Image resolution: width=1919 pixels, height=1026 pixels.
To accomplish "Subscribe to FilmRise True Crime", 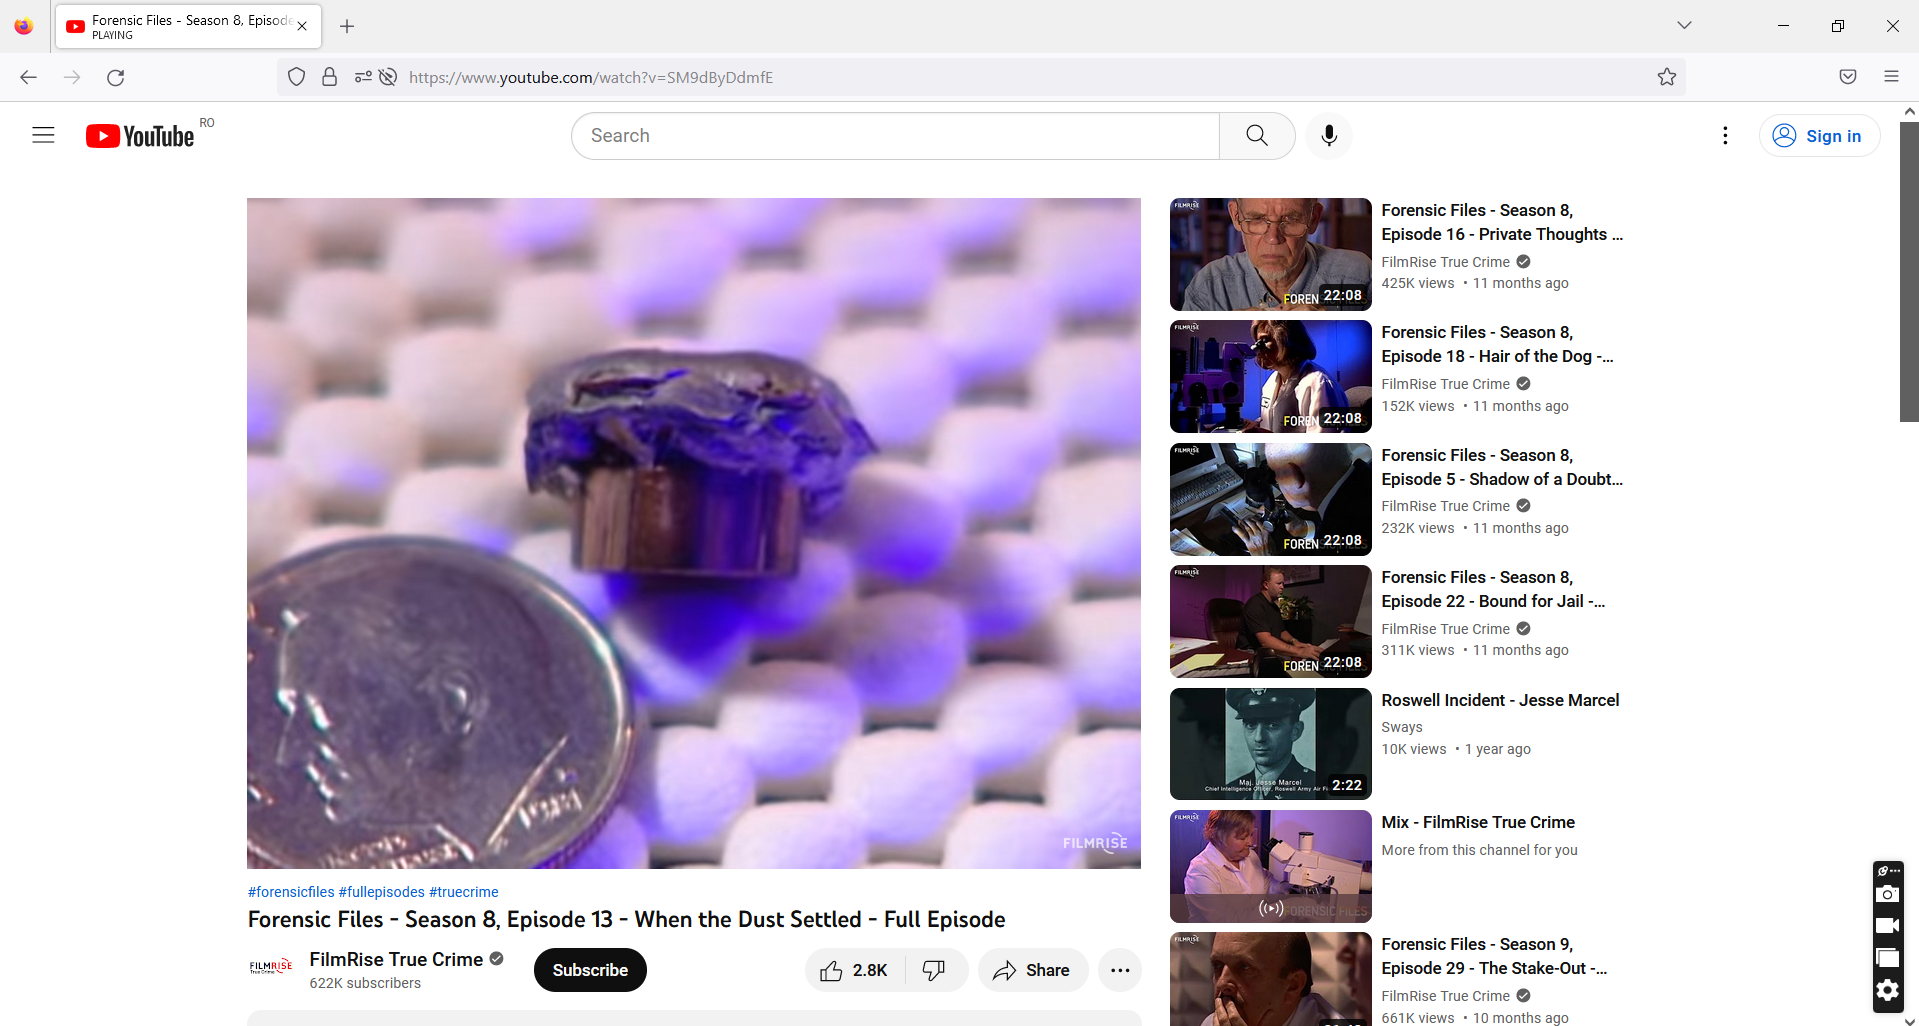I will (x=589, y=969).
